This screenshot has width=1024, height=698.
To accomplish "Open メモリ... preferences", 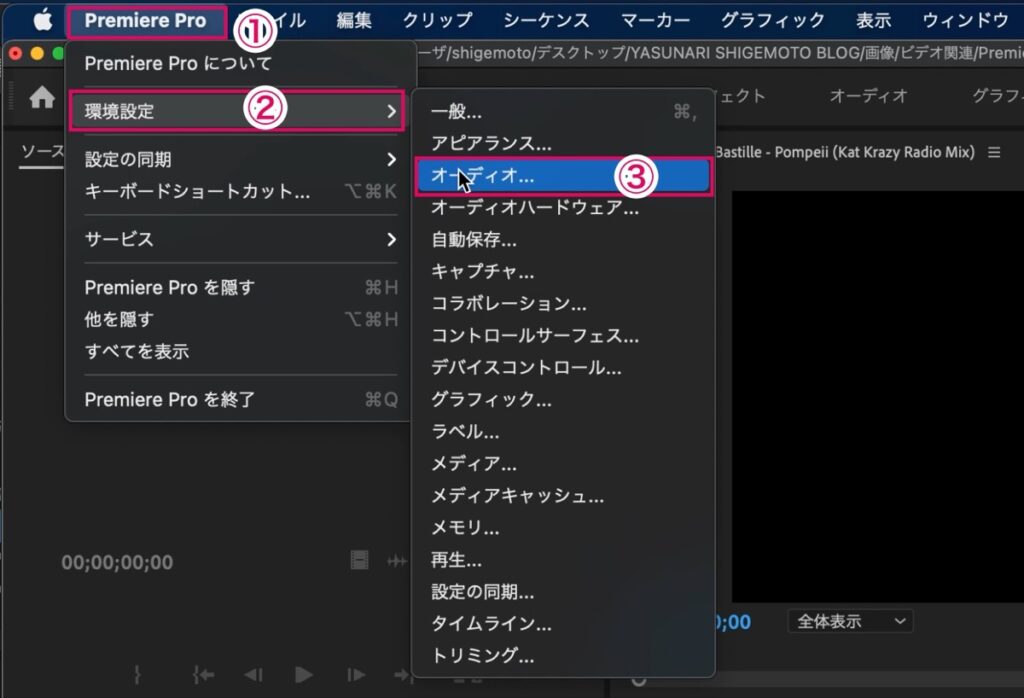I will [x=564, y=528].
